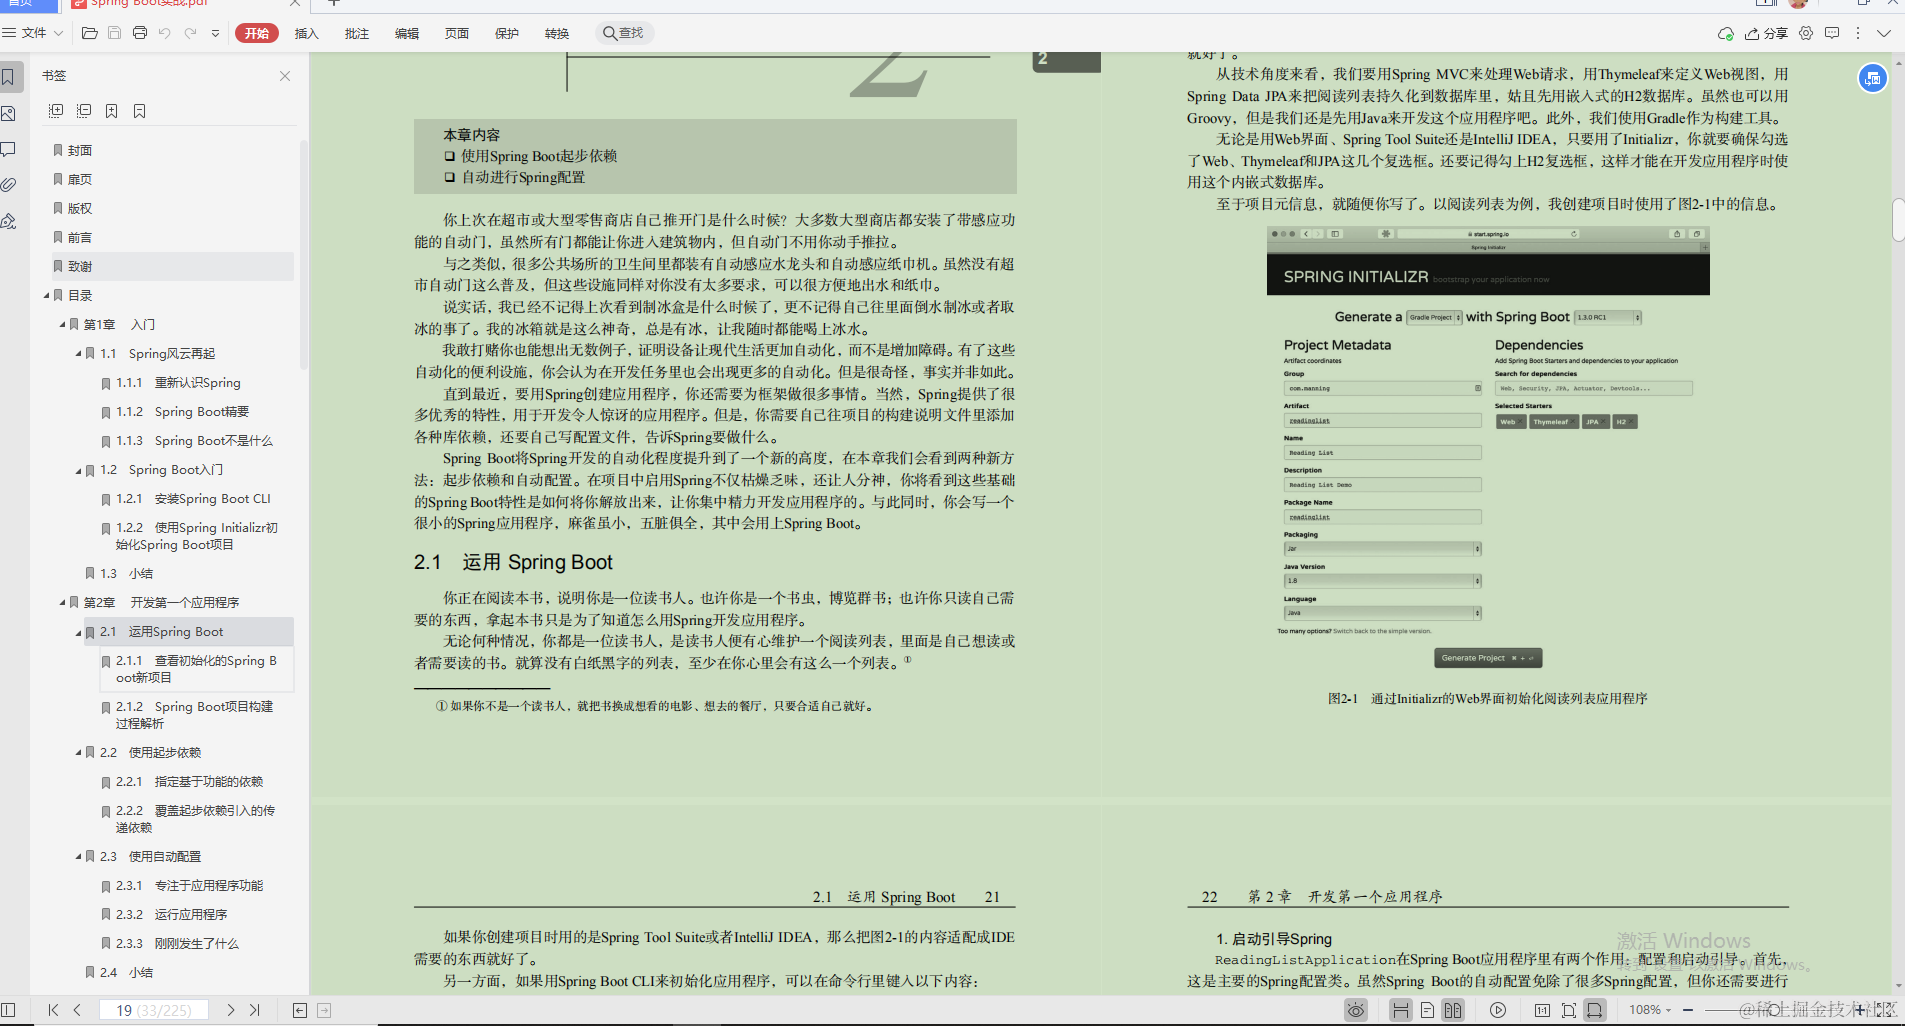
Task: Open the page thumbnails panel
Action: tap(9, 113)
